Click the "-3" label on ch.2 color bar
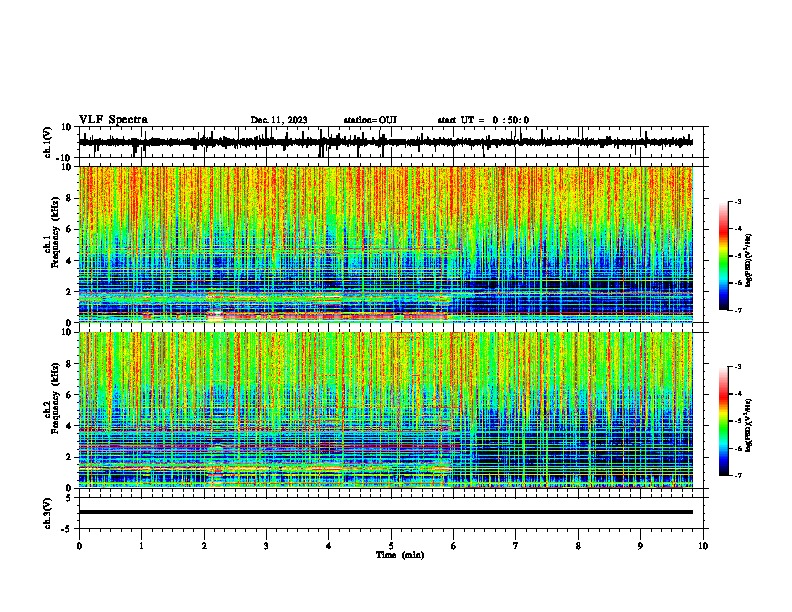This screenshot has width=792, height=612. tap(738, 367)
